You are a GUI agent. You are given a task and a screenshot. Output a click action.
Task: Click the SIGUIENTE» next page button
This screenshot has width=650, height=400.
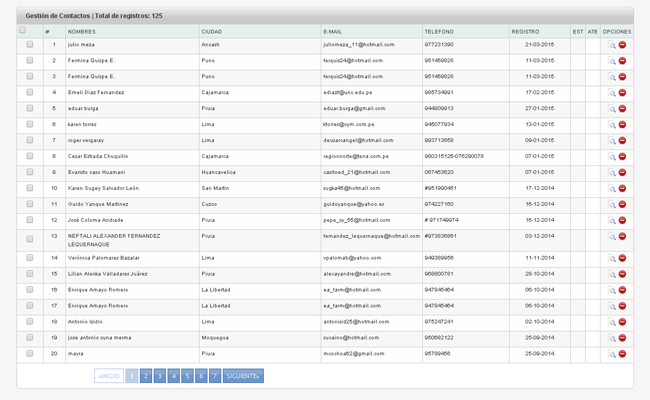pyautogui.click(x=243, y=376)
